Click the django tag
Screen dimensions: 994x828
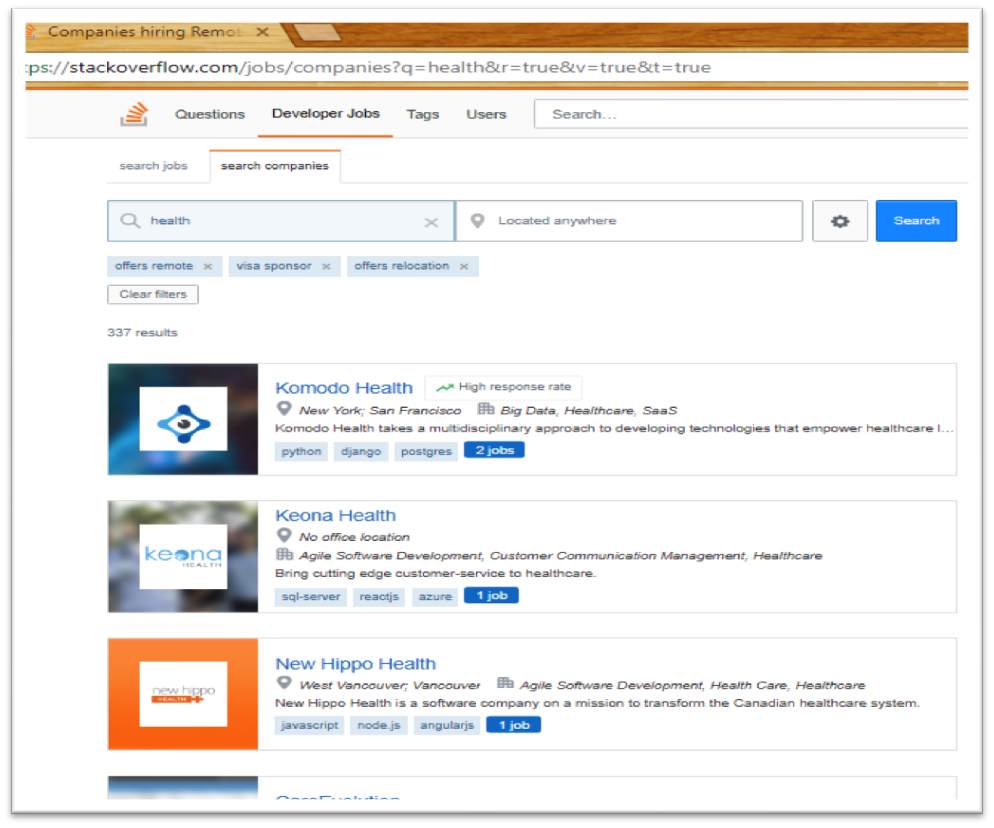[x=361, y=451]
